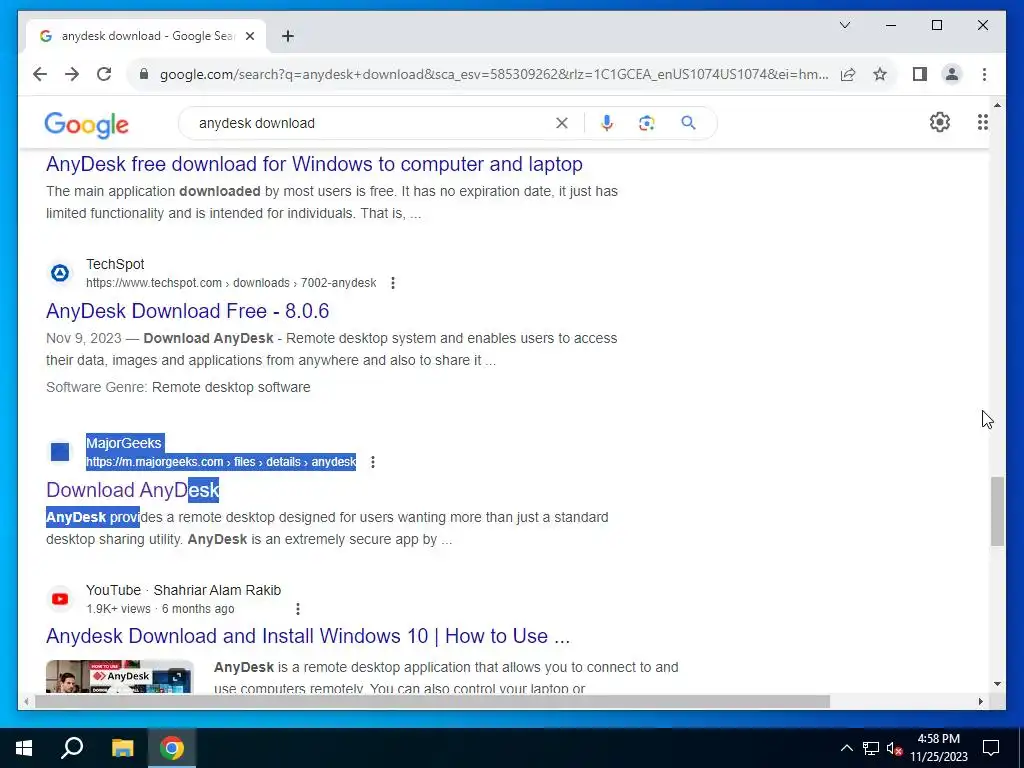Click the 'Nov 9, 2023' date text
This screenshot has width=1024, height=768.
84,338
